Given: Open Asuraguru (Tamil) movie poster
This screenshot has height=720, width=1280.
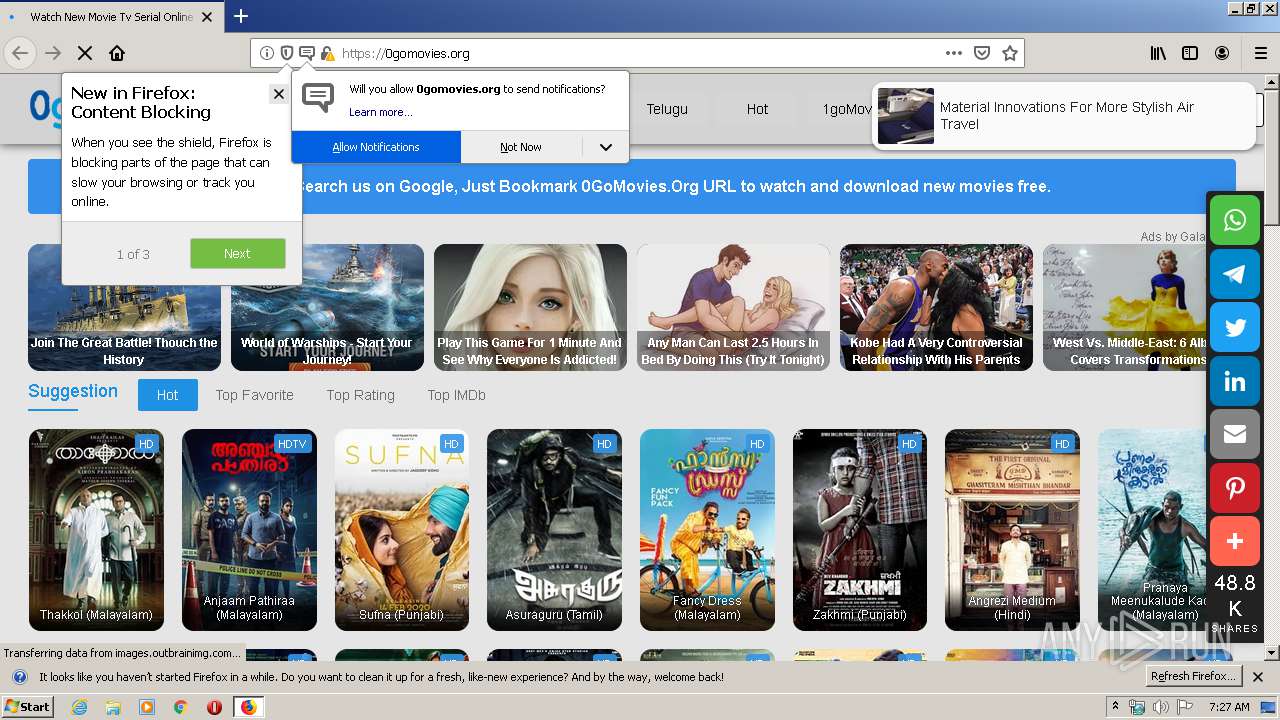Looking at the screenshot, I should click(554, 530).
